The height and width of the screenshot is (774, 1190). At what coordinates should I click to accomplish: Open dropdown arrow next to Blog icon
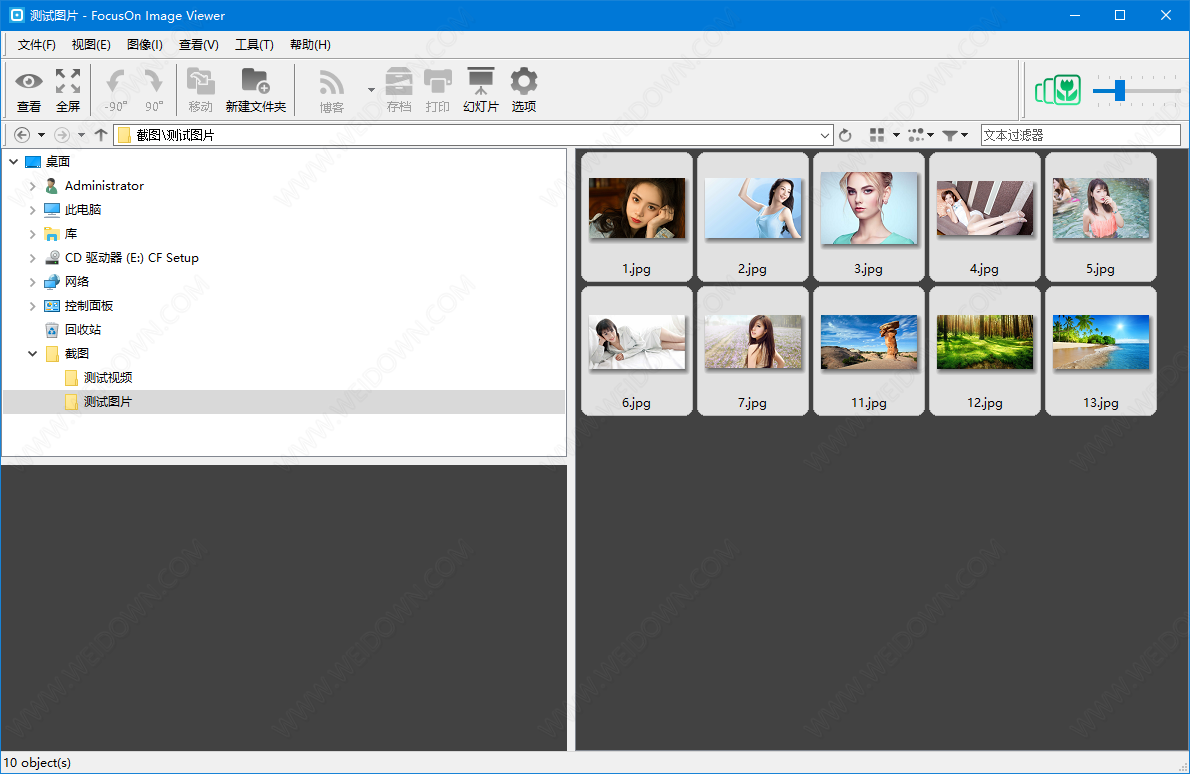(371, 90)
